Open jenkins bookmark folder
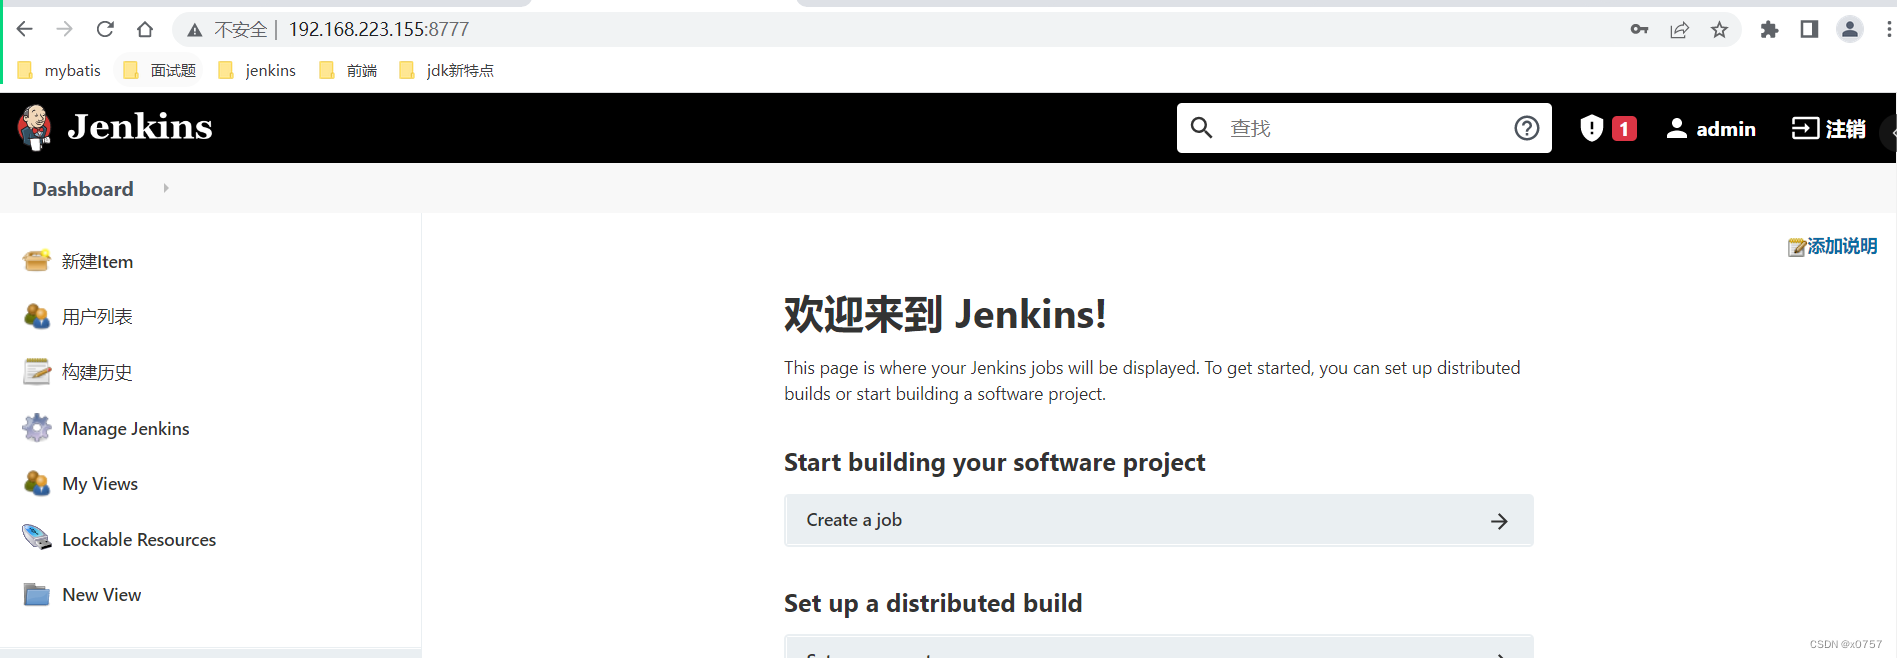 point(257,70)
